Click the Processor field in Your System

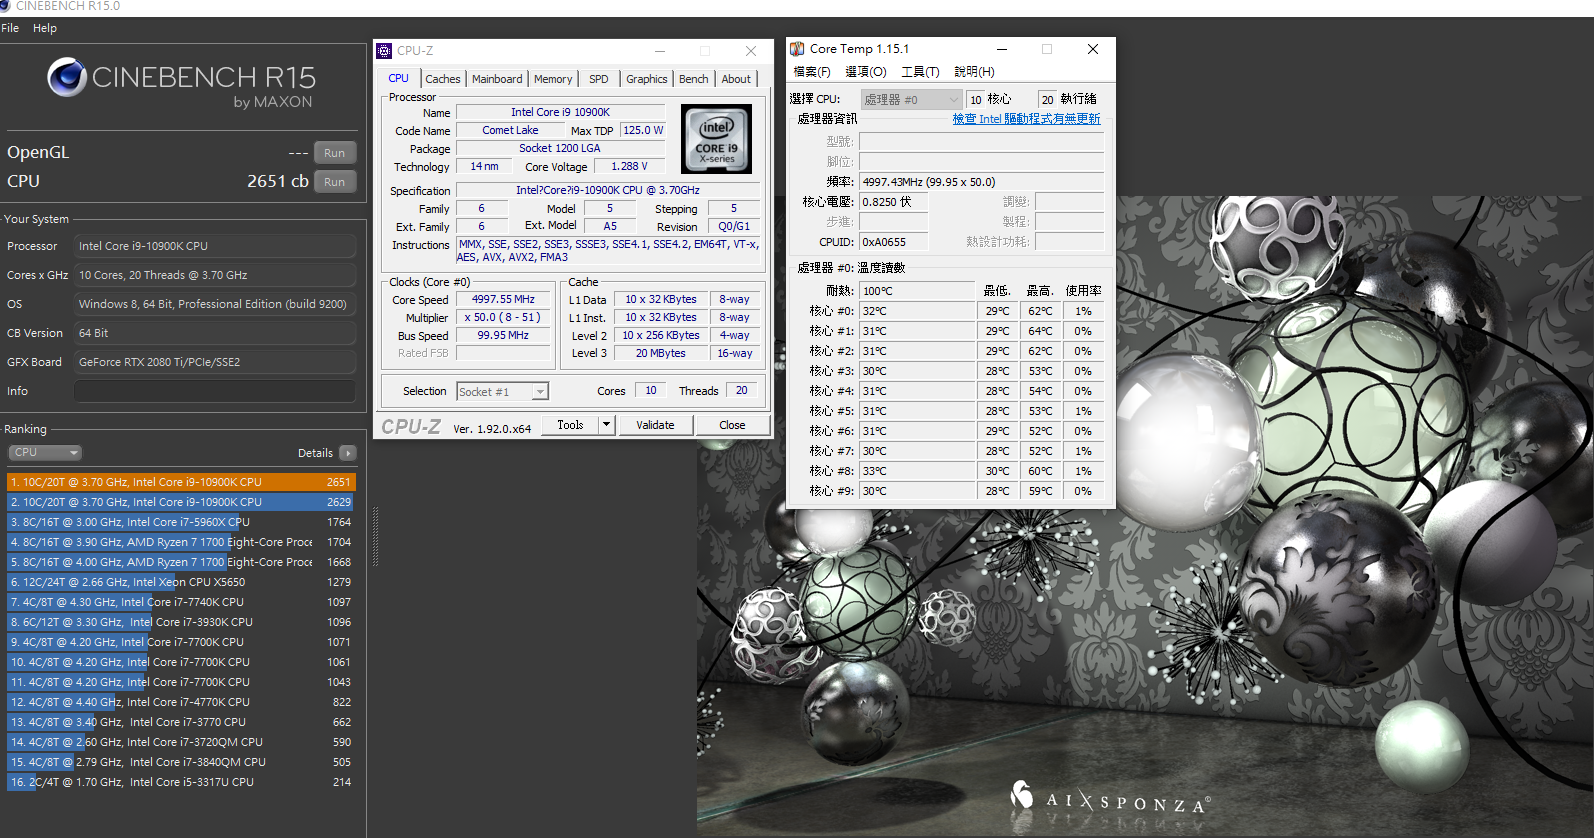[x=215, y=246]
